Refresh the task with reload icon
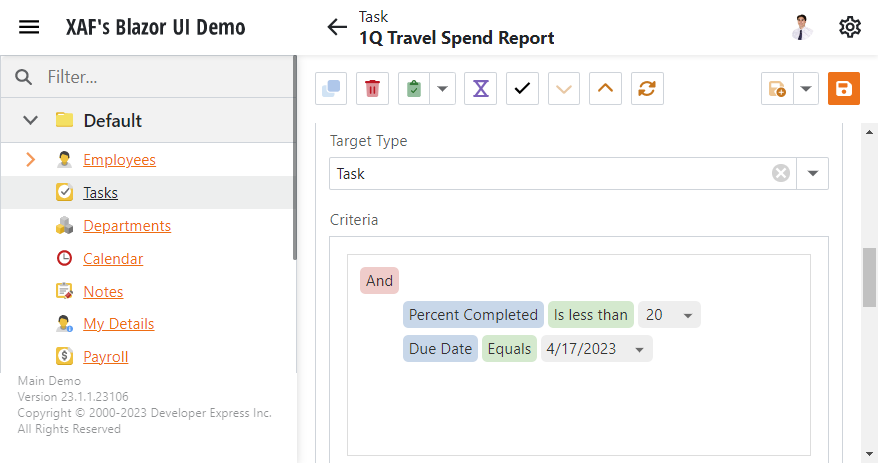Viewport: 878px width, 463px height. tap(647, 88)
